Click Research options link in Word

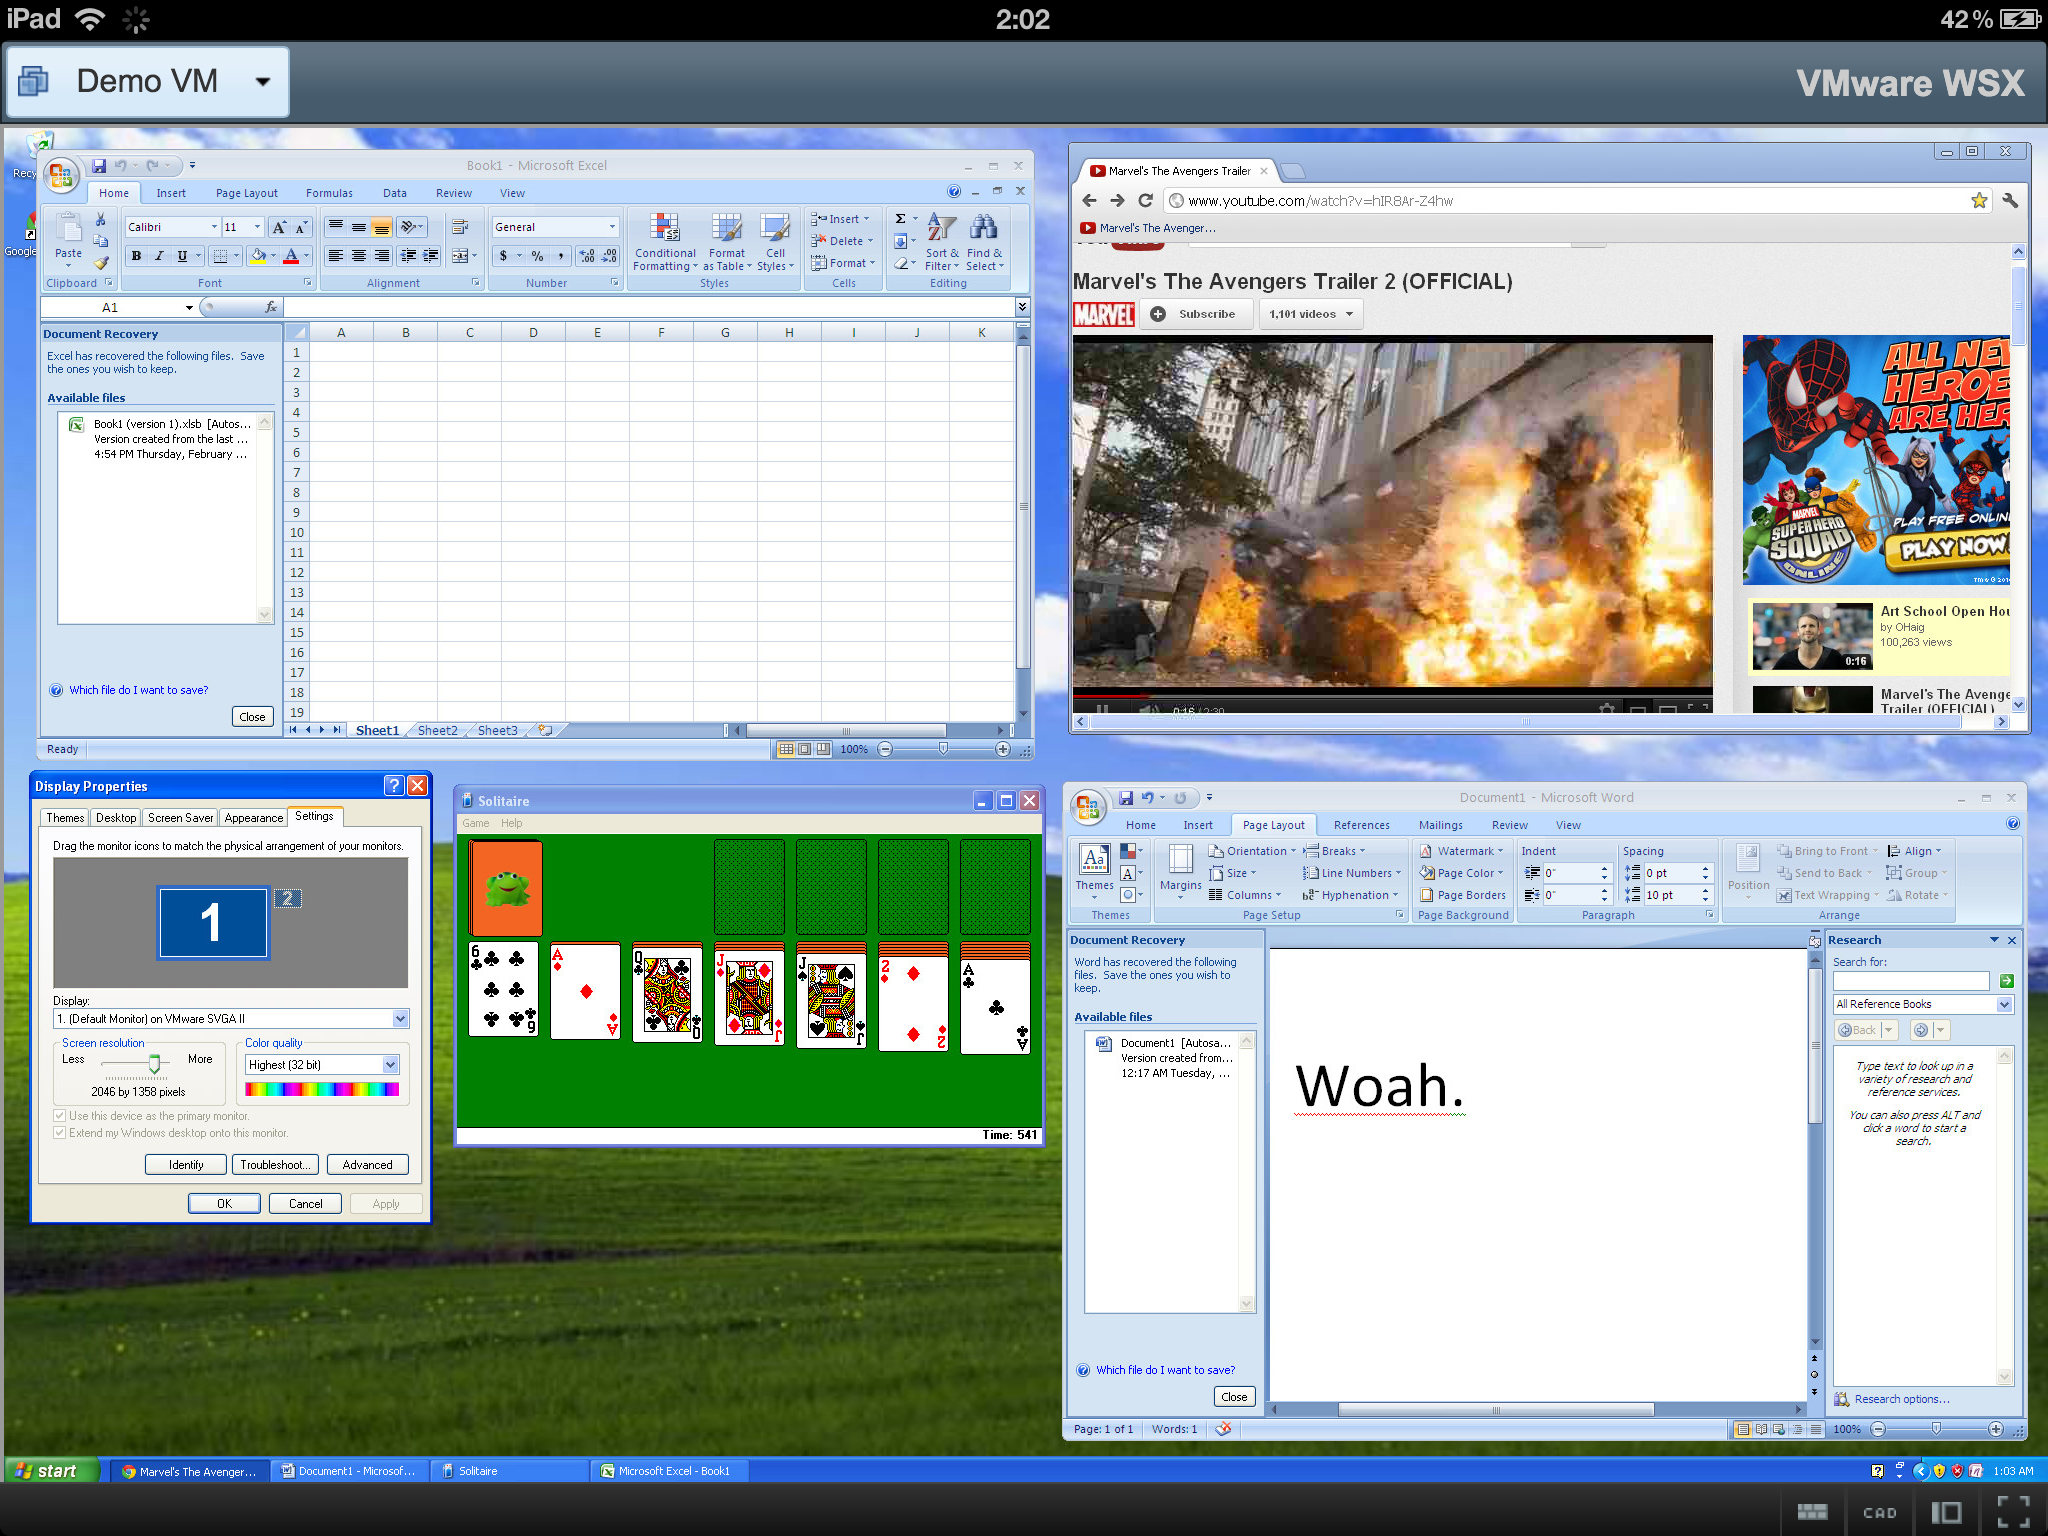(x=1901, y=1399)
